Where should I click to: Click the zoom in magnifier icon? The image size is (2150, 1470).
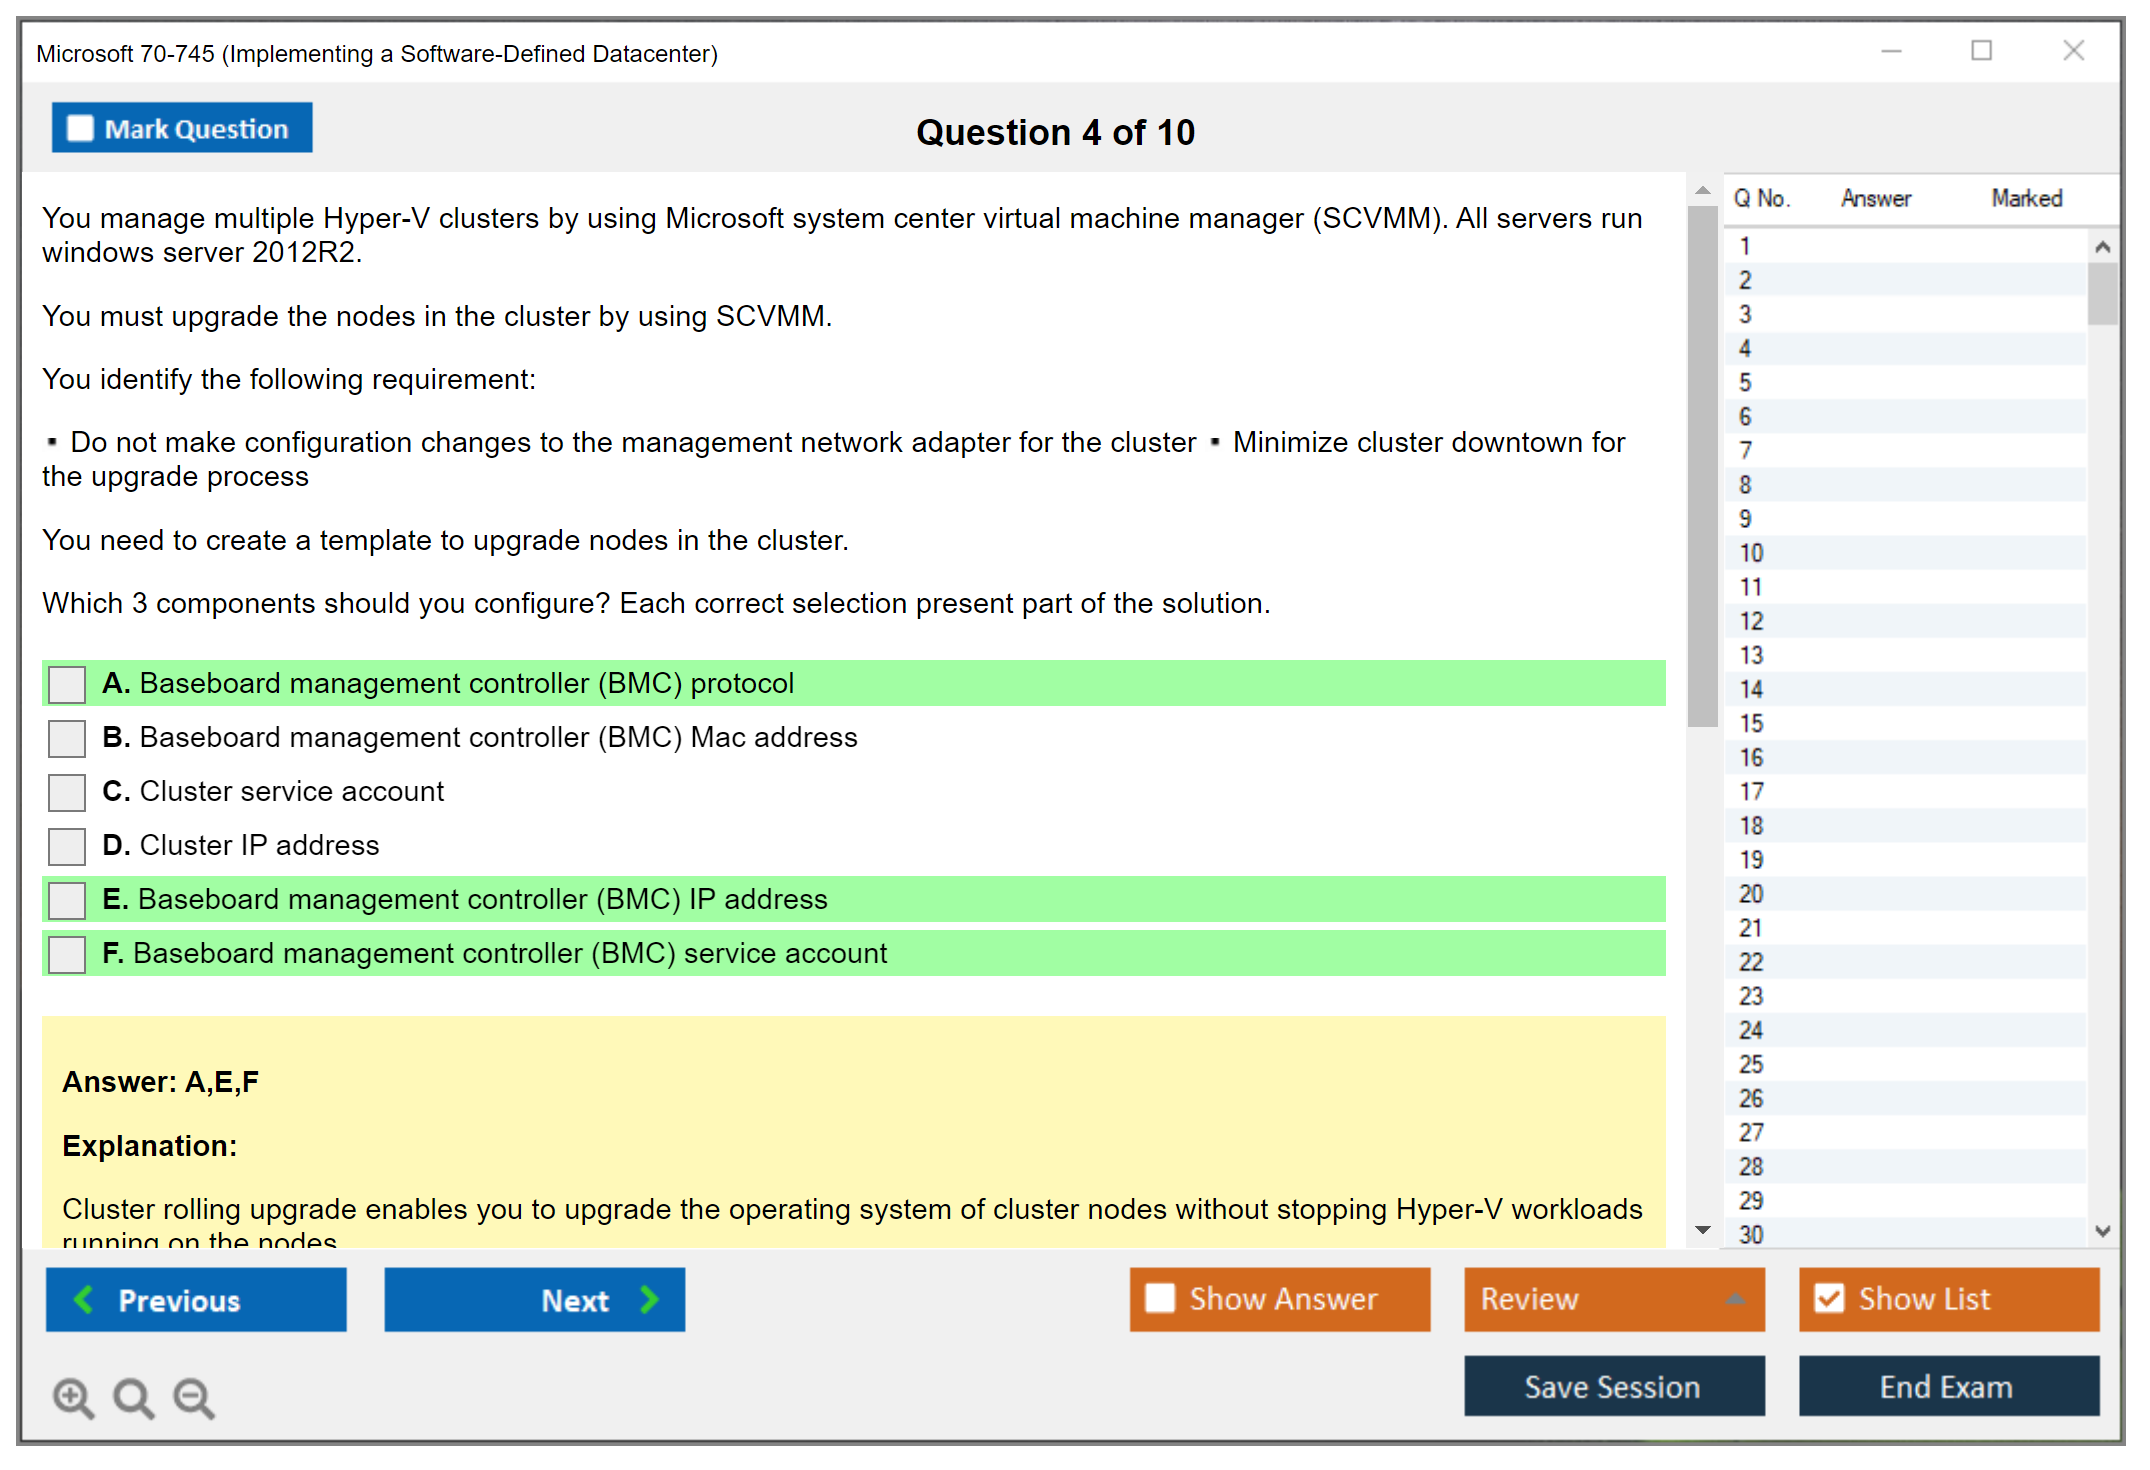[x=73, y=1397]
